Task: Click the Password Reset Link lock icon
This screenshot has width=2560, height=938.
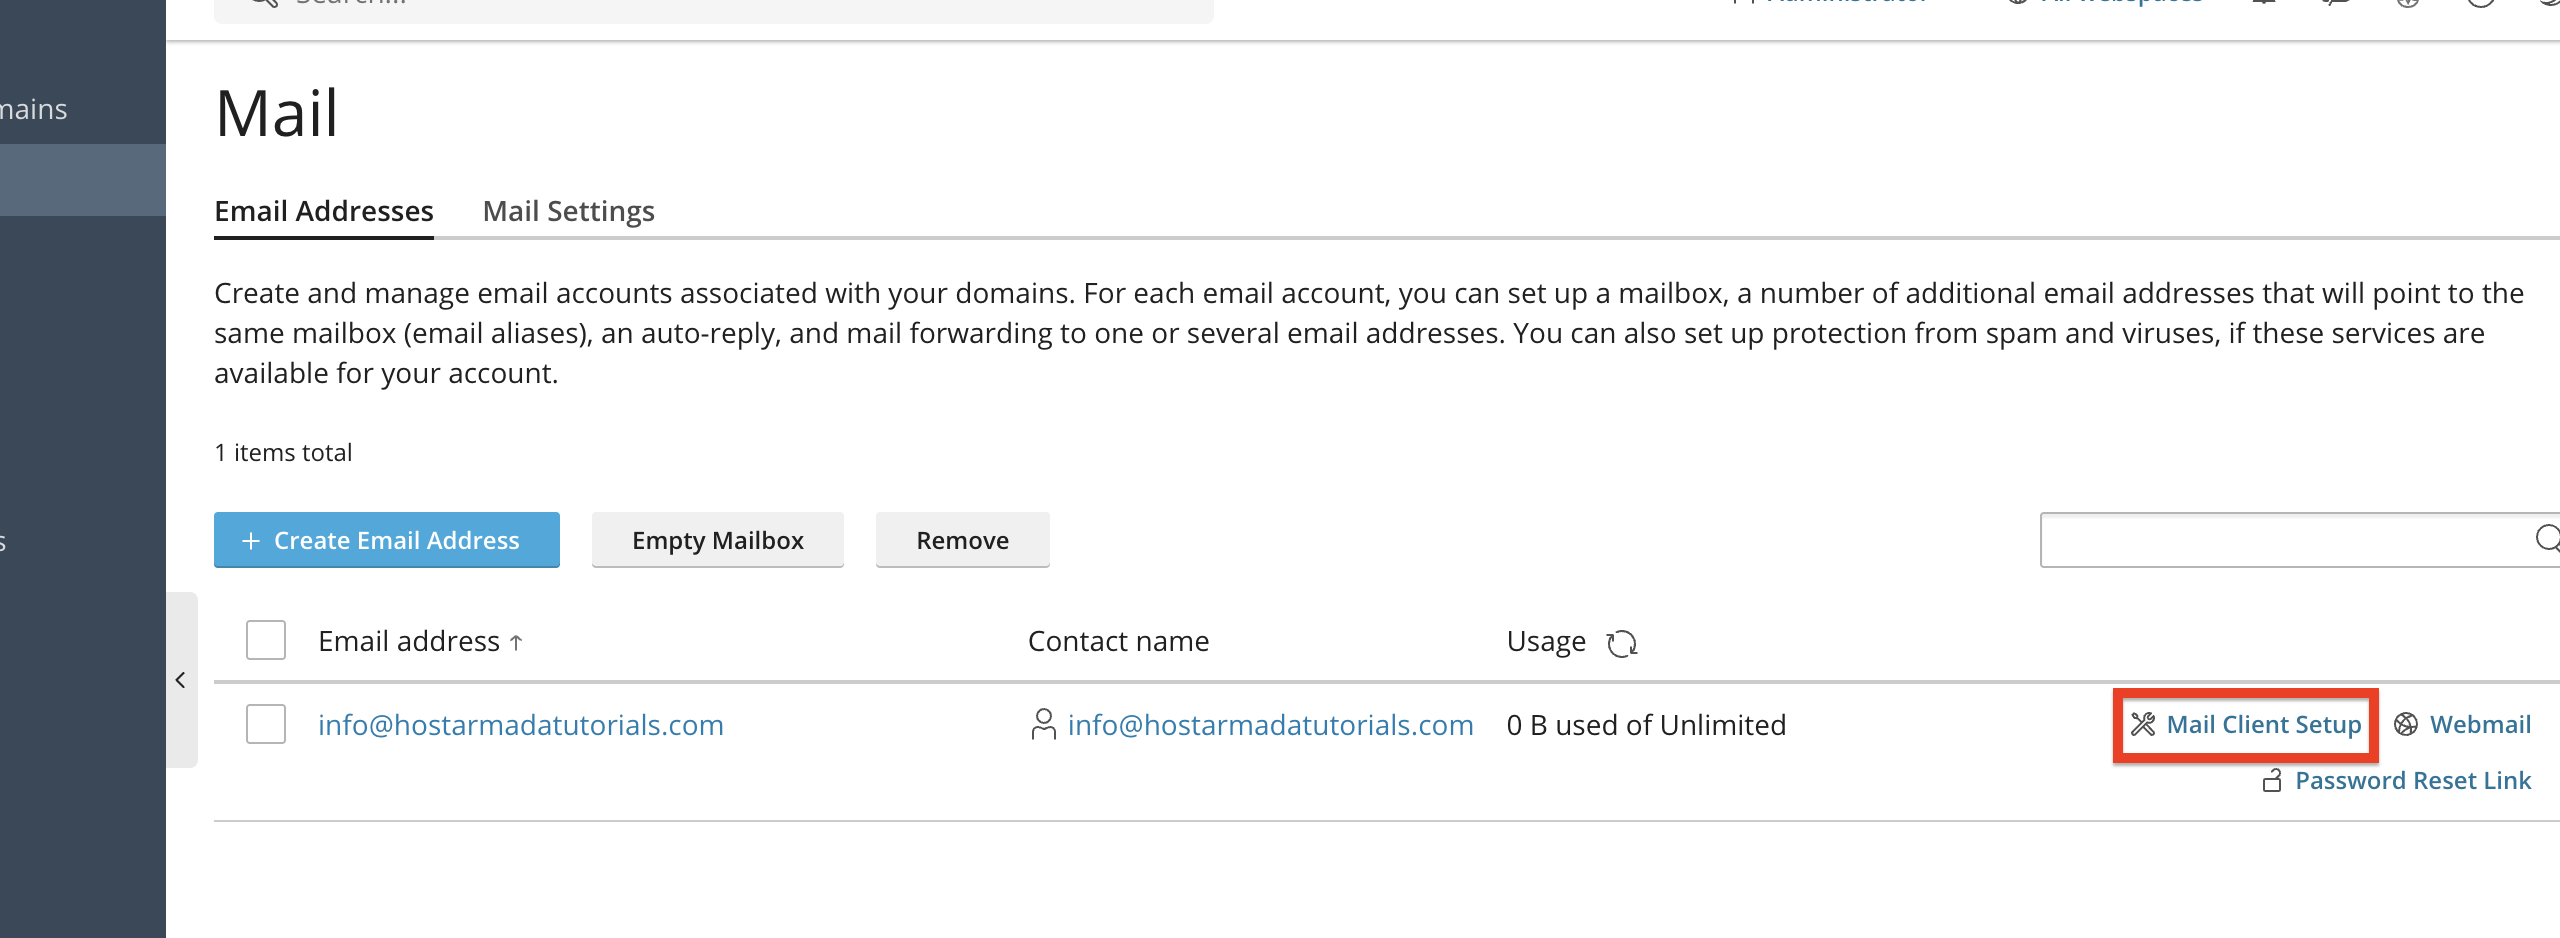Action: coord(2272,781)
